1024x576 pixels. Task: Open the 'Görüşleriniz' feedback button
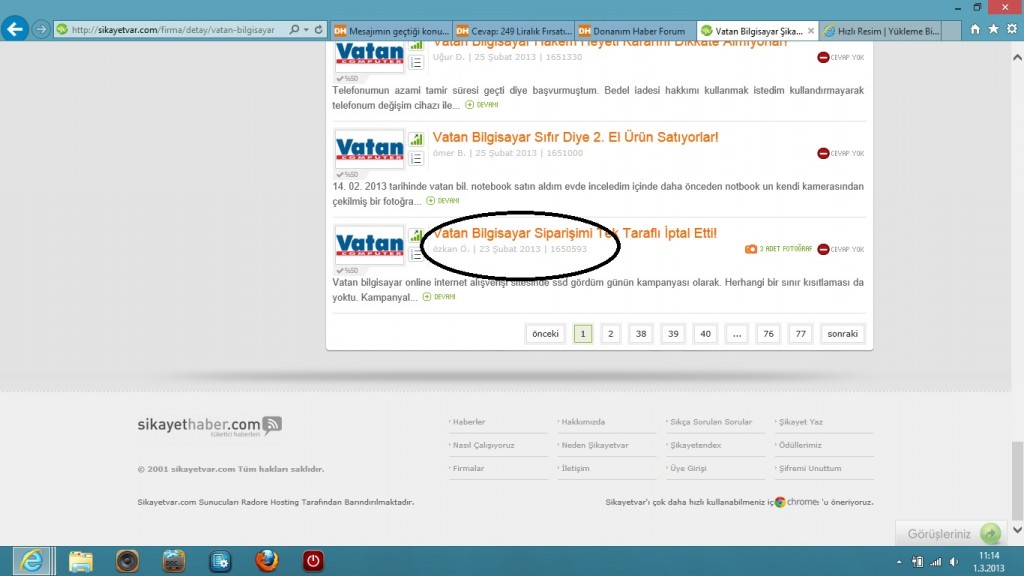tap(950, 534)
